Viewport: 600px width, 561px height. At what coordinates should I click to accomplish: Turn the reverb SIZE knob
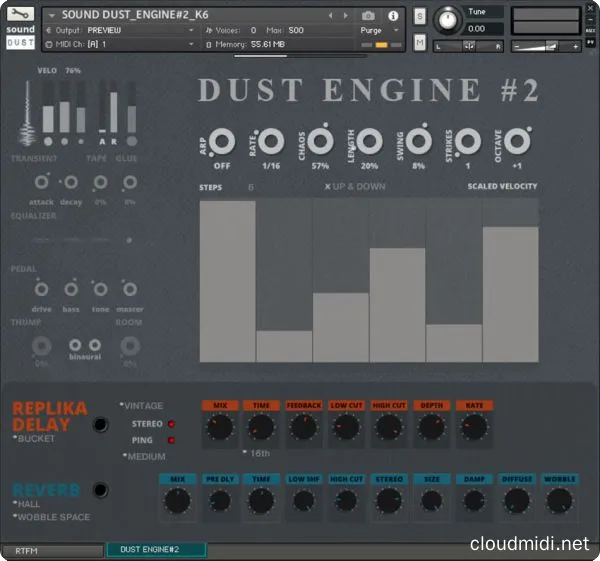[432, 501]
